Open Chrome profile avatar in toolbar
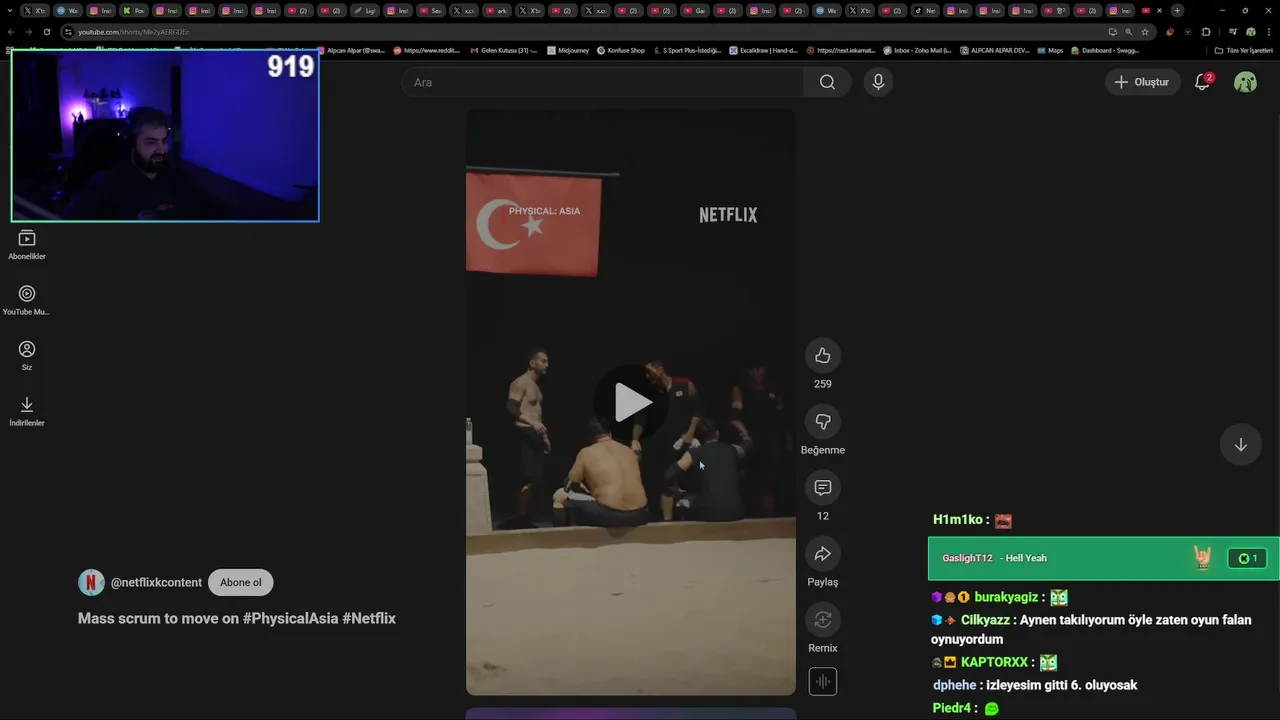This screenshot has height=720, width=1280. [1251, 32]
